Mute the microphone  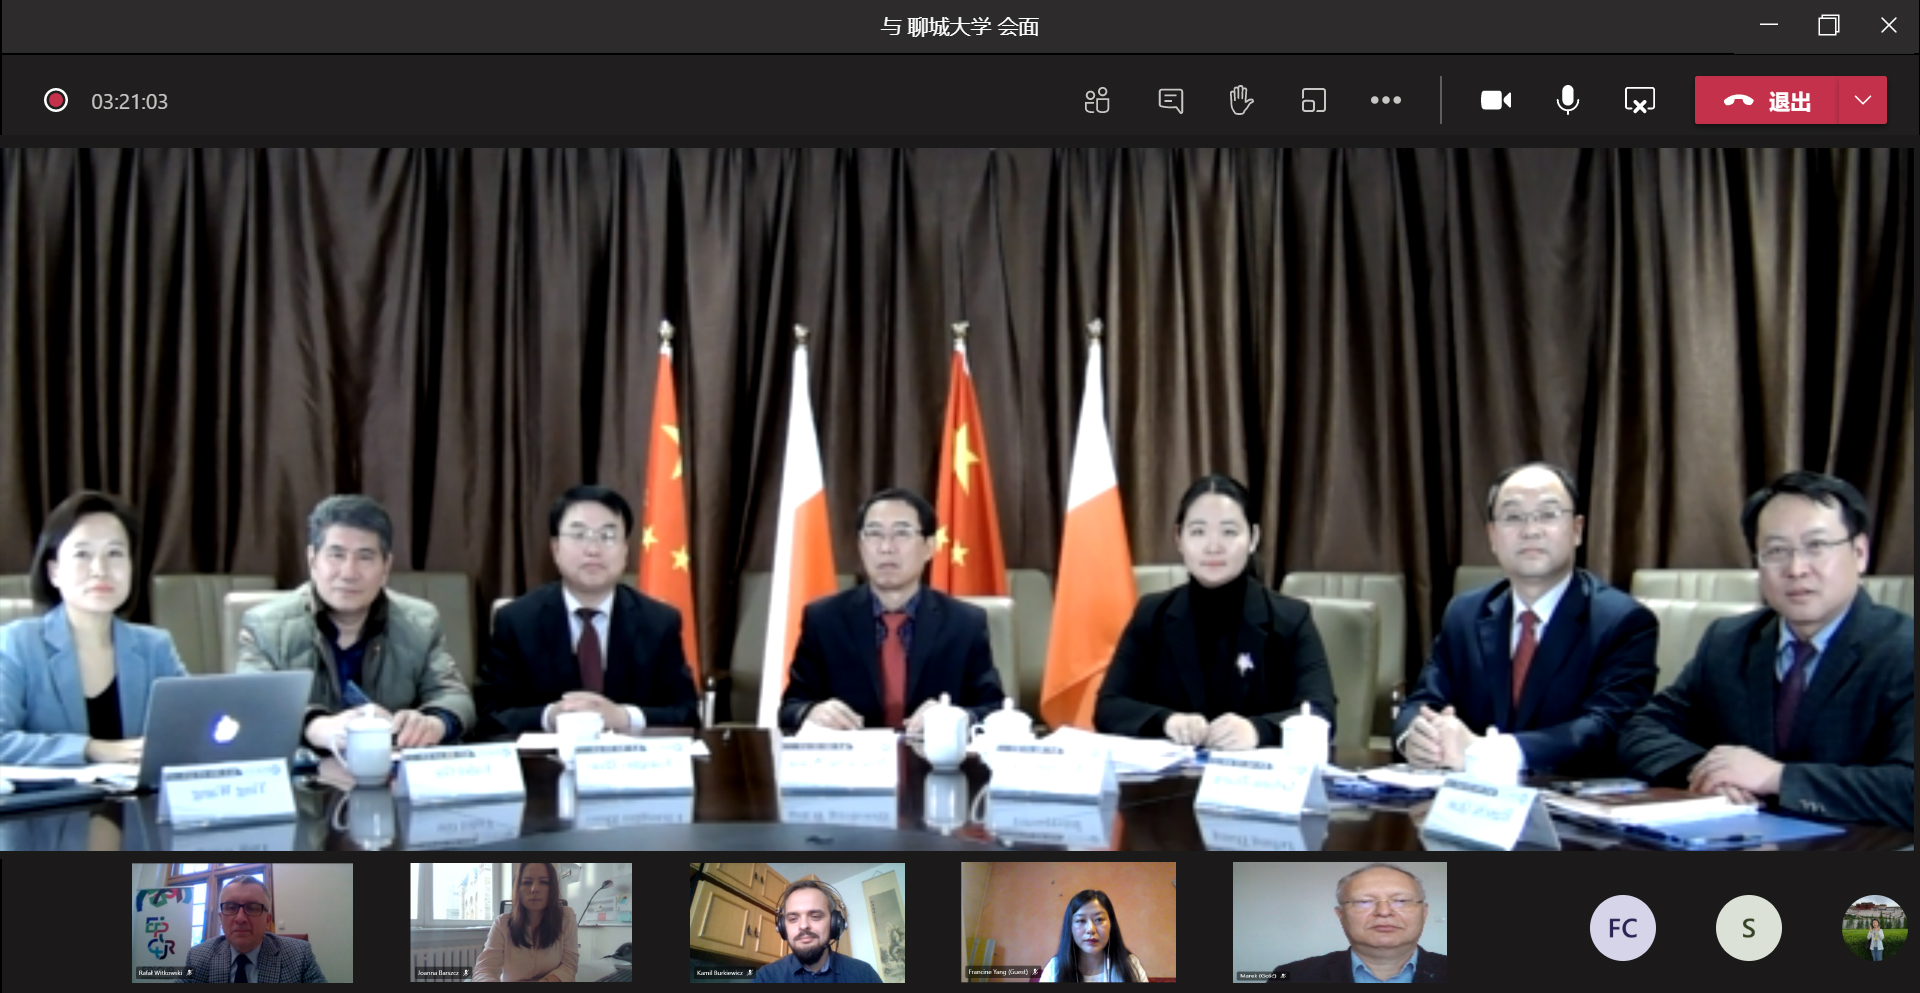[1567, 100]
